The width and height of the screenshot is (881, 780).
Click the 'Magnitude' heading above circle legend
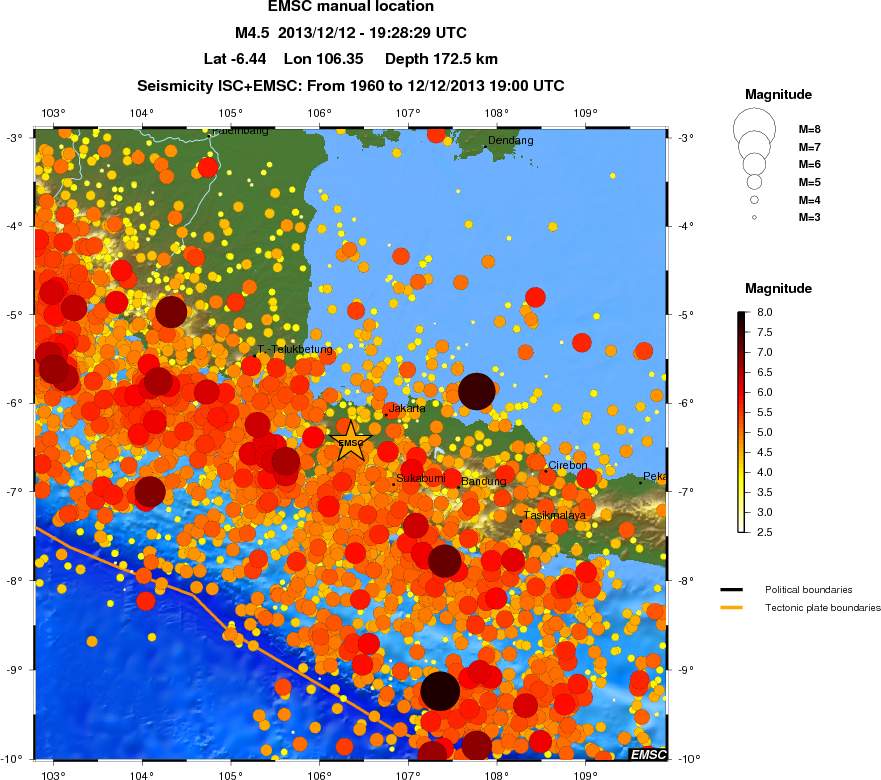[x=778, y=94]
